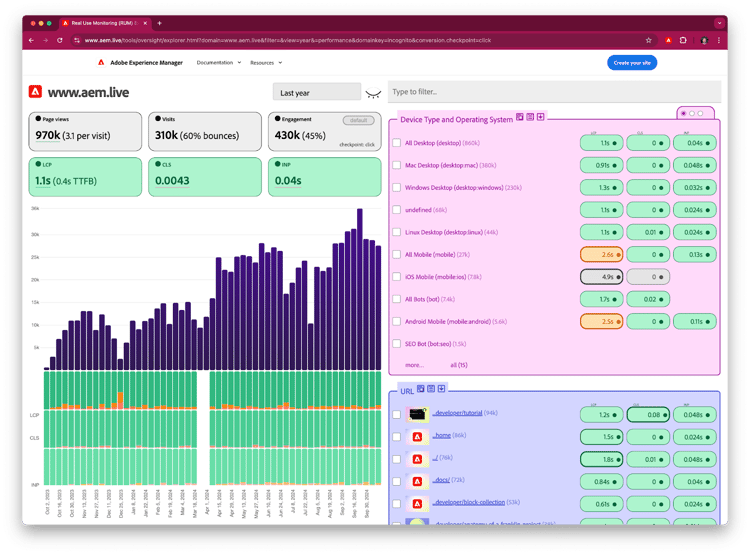Click the CLS 0.0043 metric card
This screenshot has height=554, width=750.
205,177
